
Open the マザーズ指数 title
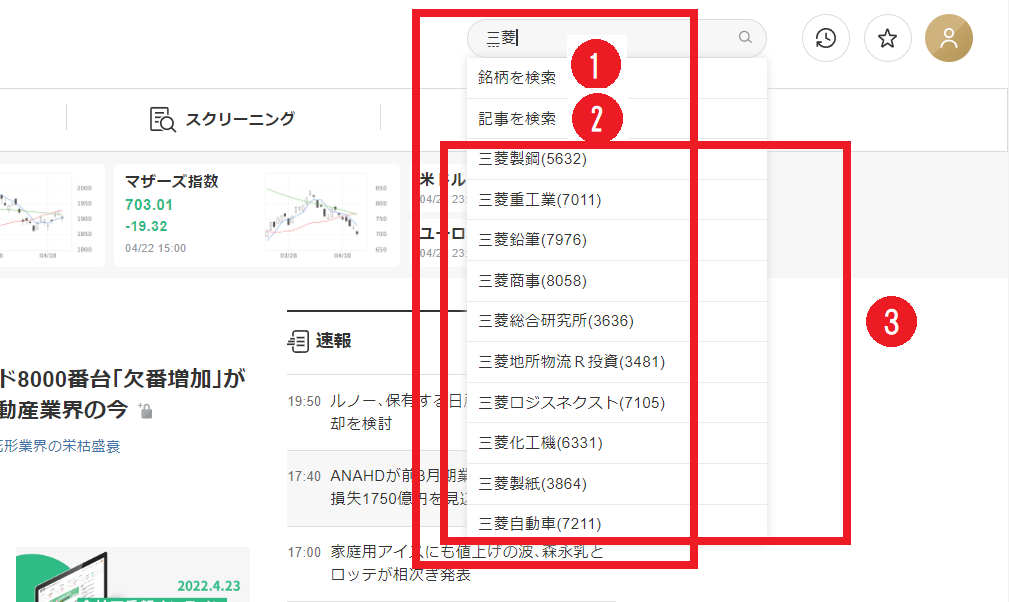click(x=172, y=181)
